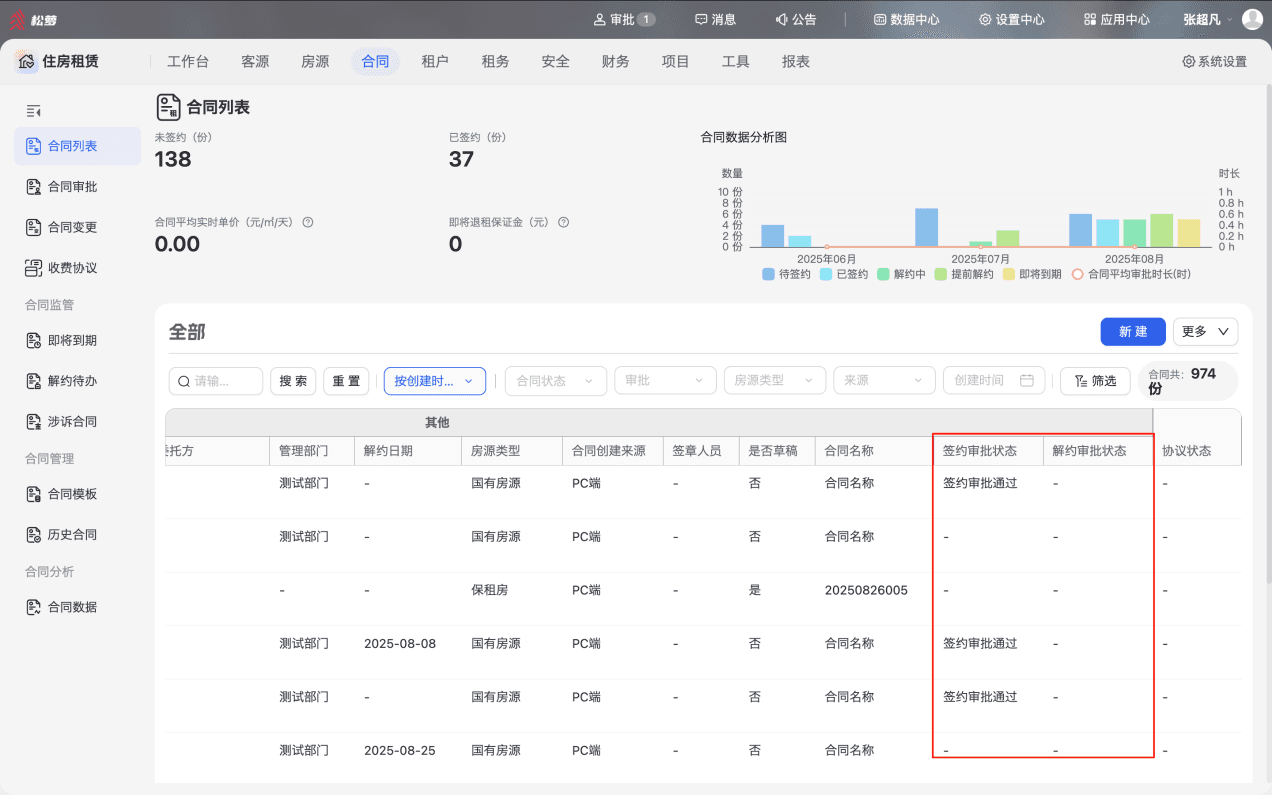Switch to the 安全 tab
The height and width of the screenshot is (795, 1272).
555,61
